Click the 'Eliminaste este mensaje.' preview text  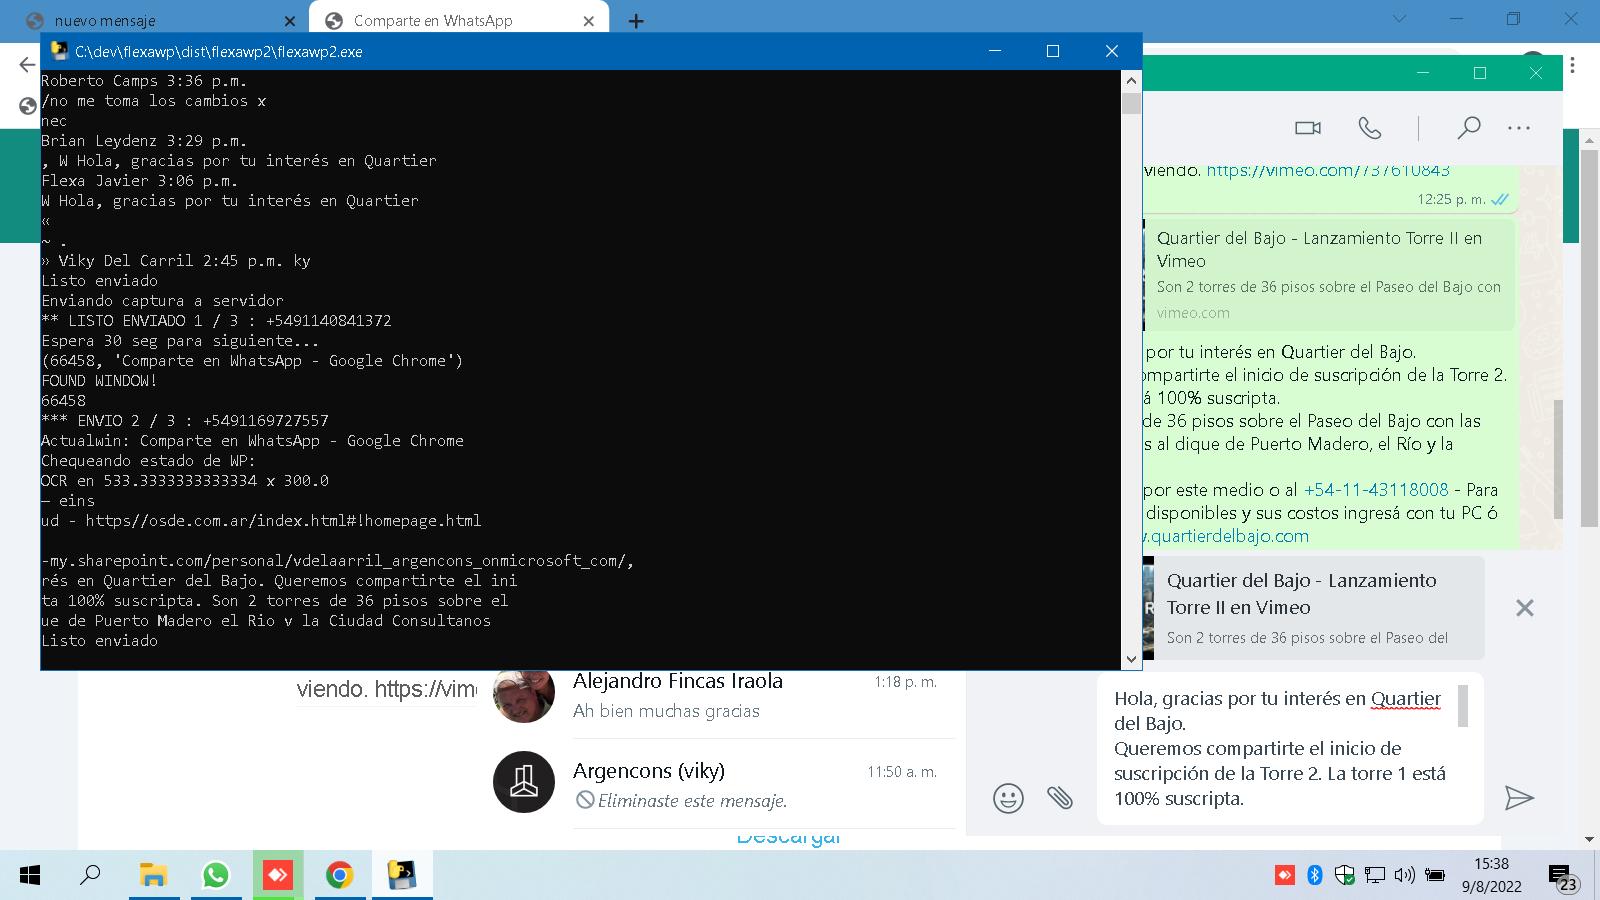tap(692, 801)
